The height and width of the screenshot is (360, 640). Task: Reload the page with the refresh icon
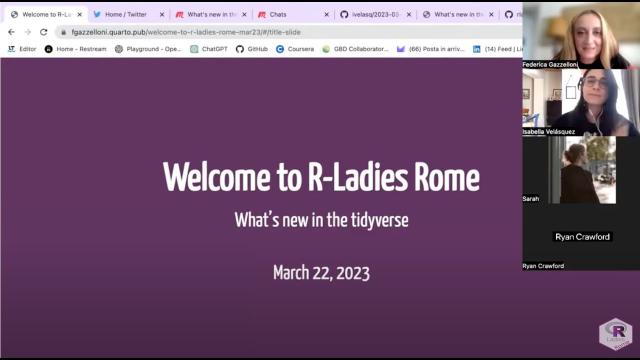(44, 32)
